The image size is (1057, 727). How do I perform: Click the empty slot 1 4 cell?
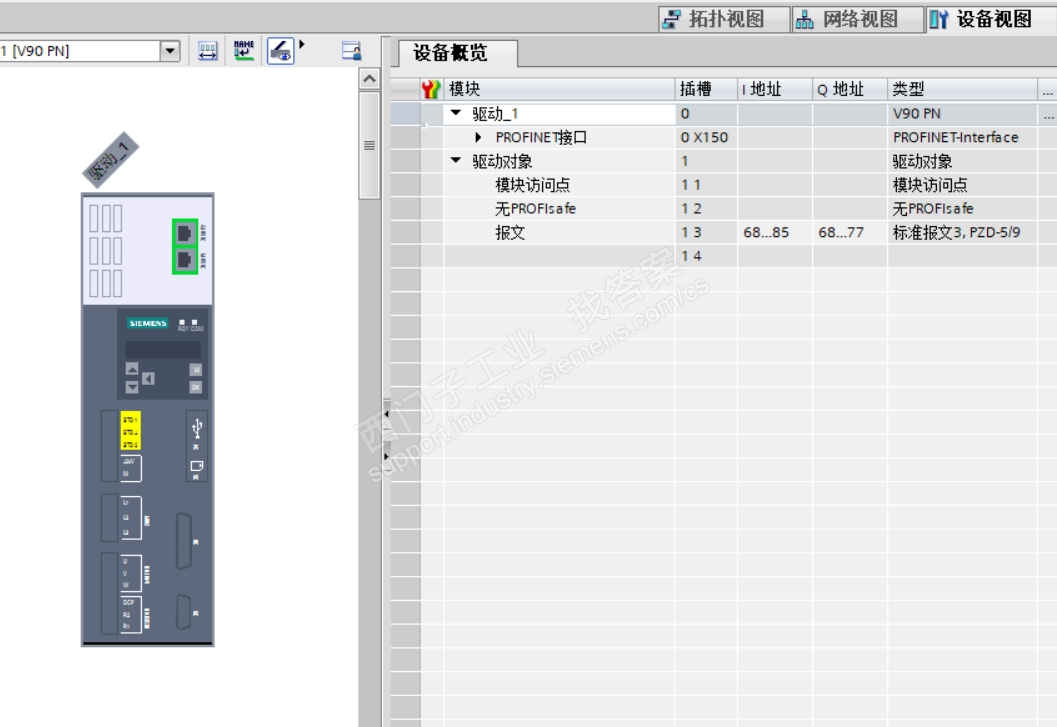(706, 256)
